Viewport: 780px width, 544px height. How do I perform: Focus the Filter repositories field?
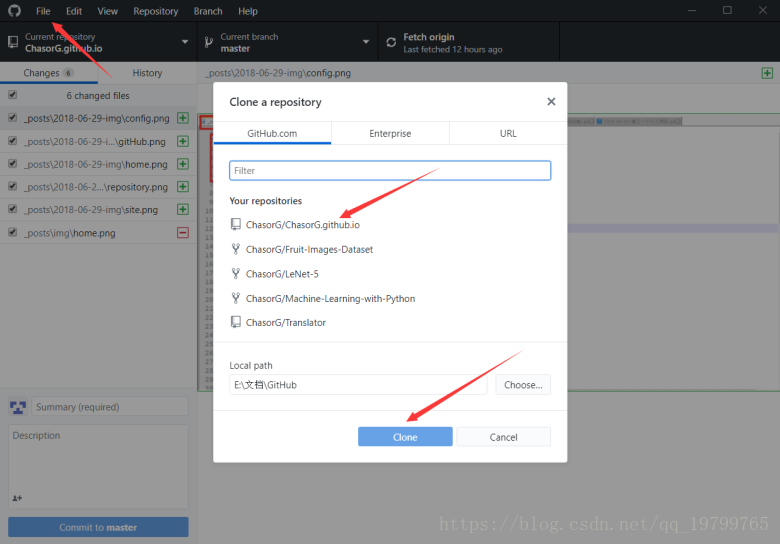click(390, 171)
